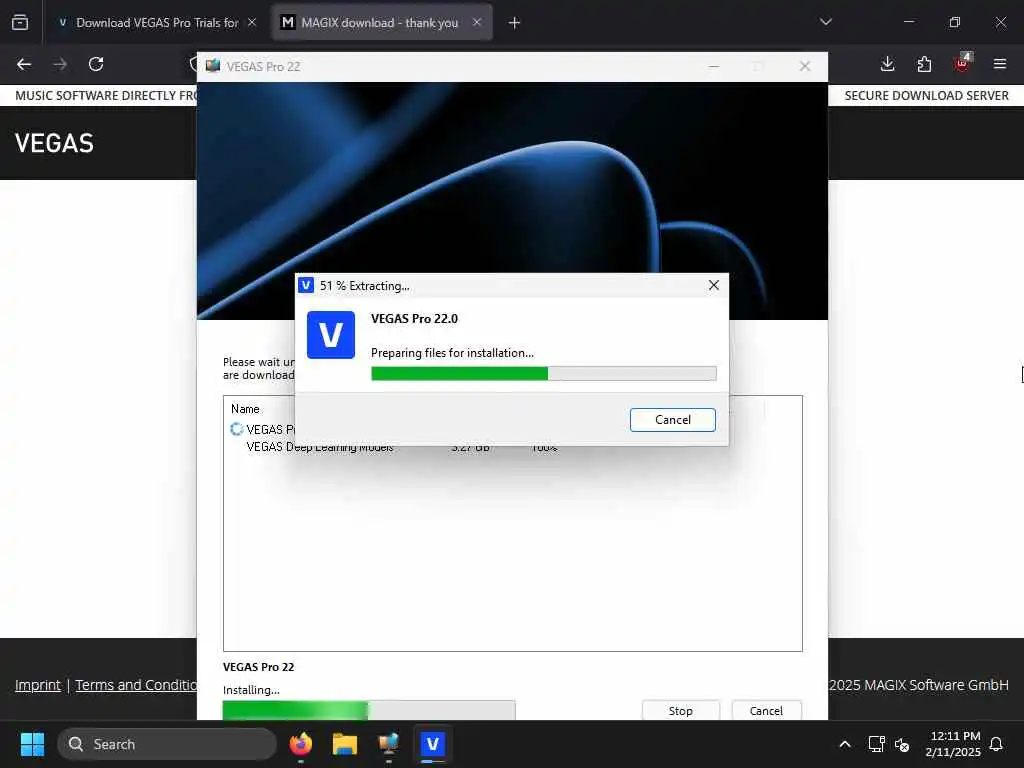Click the Name column header

tap(245, 409)
